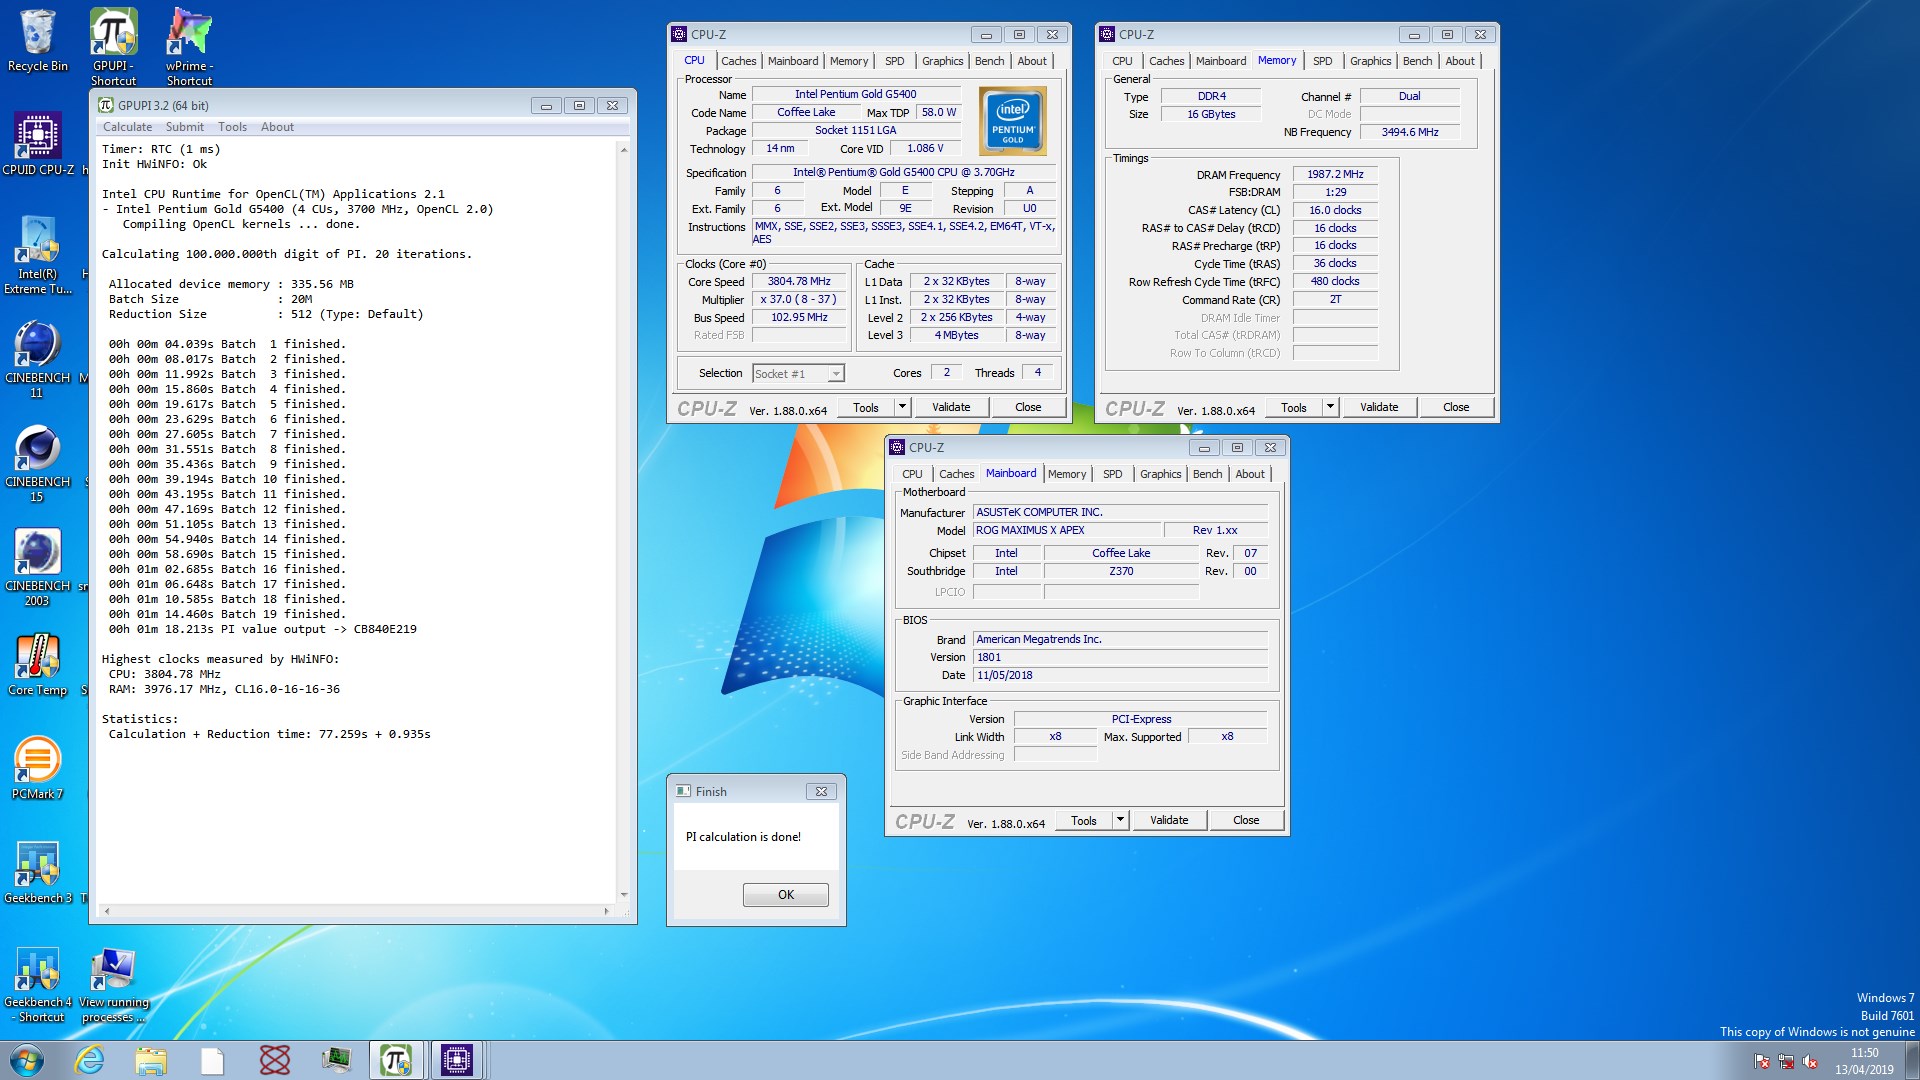
Task: Open View running processes desktop icon
Action: pyautogui.click(x=113, y=984)
